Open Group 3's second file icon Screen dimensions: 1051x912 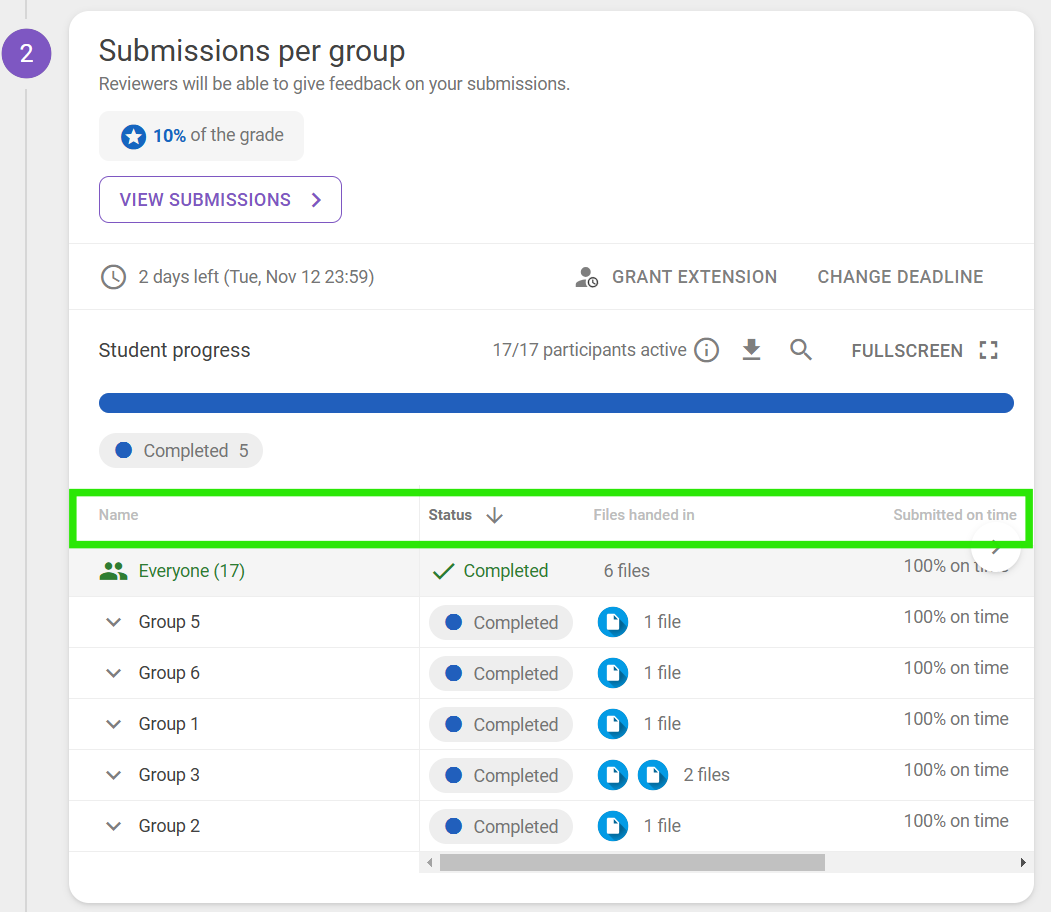(652, 775)
